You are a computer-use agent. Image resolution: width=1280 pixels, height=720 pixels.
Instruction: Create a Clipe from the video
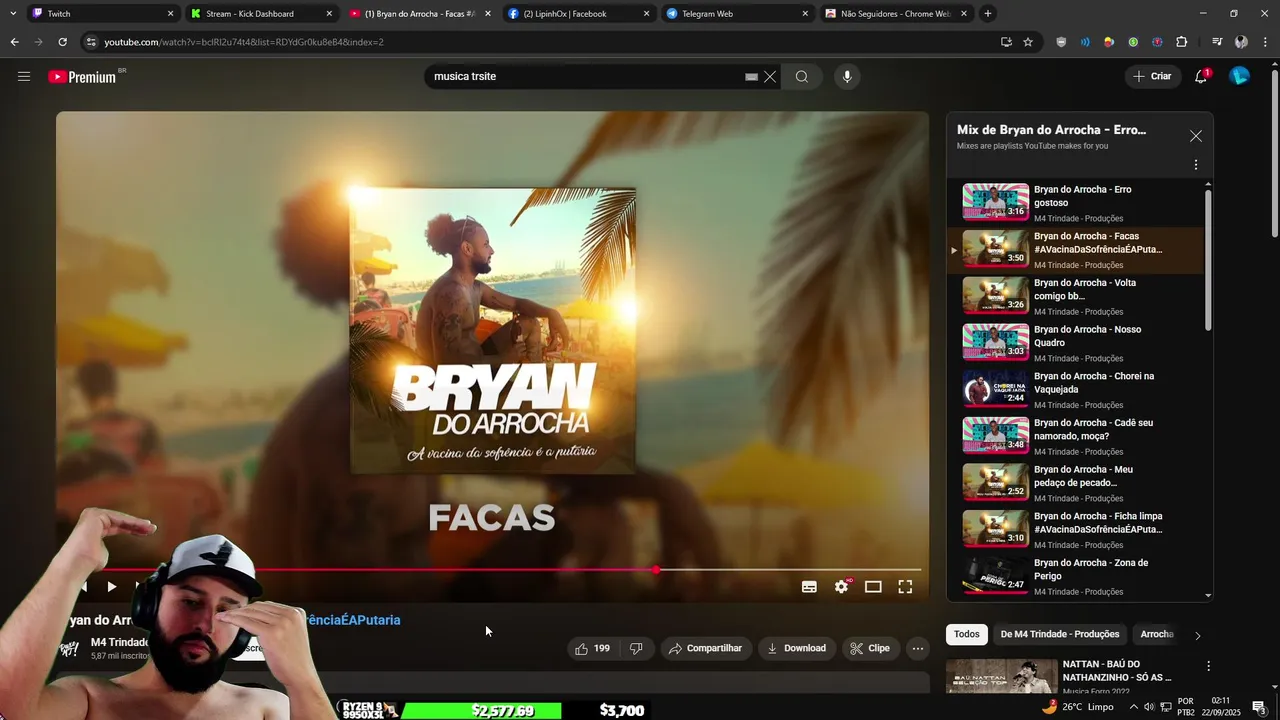(x=870, y=648)
